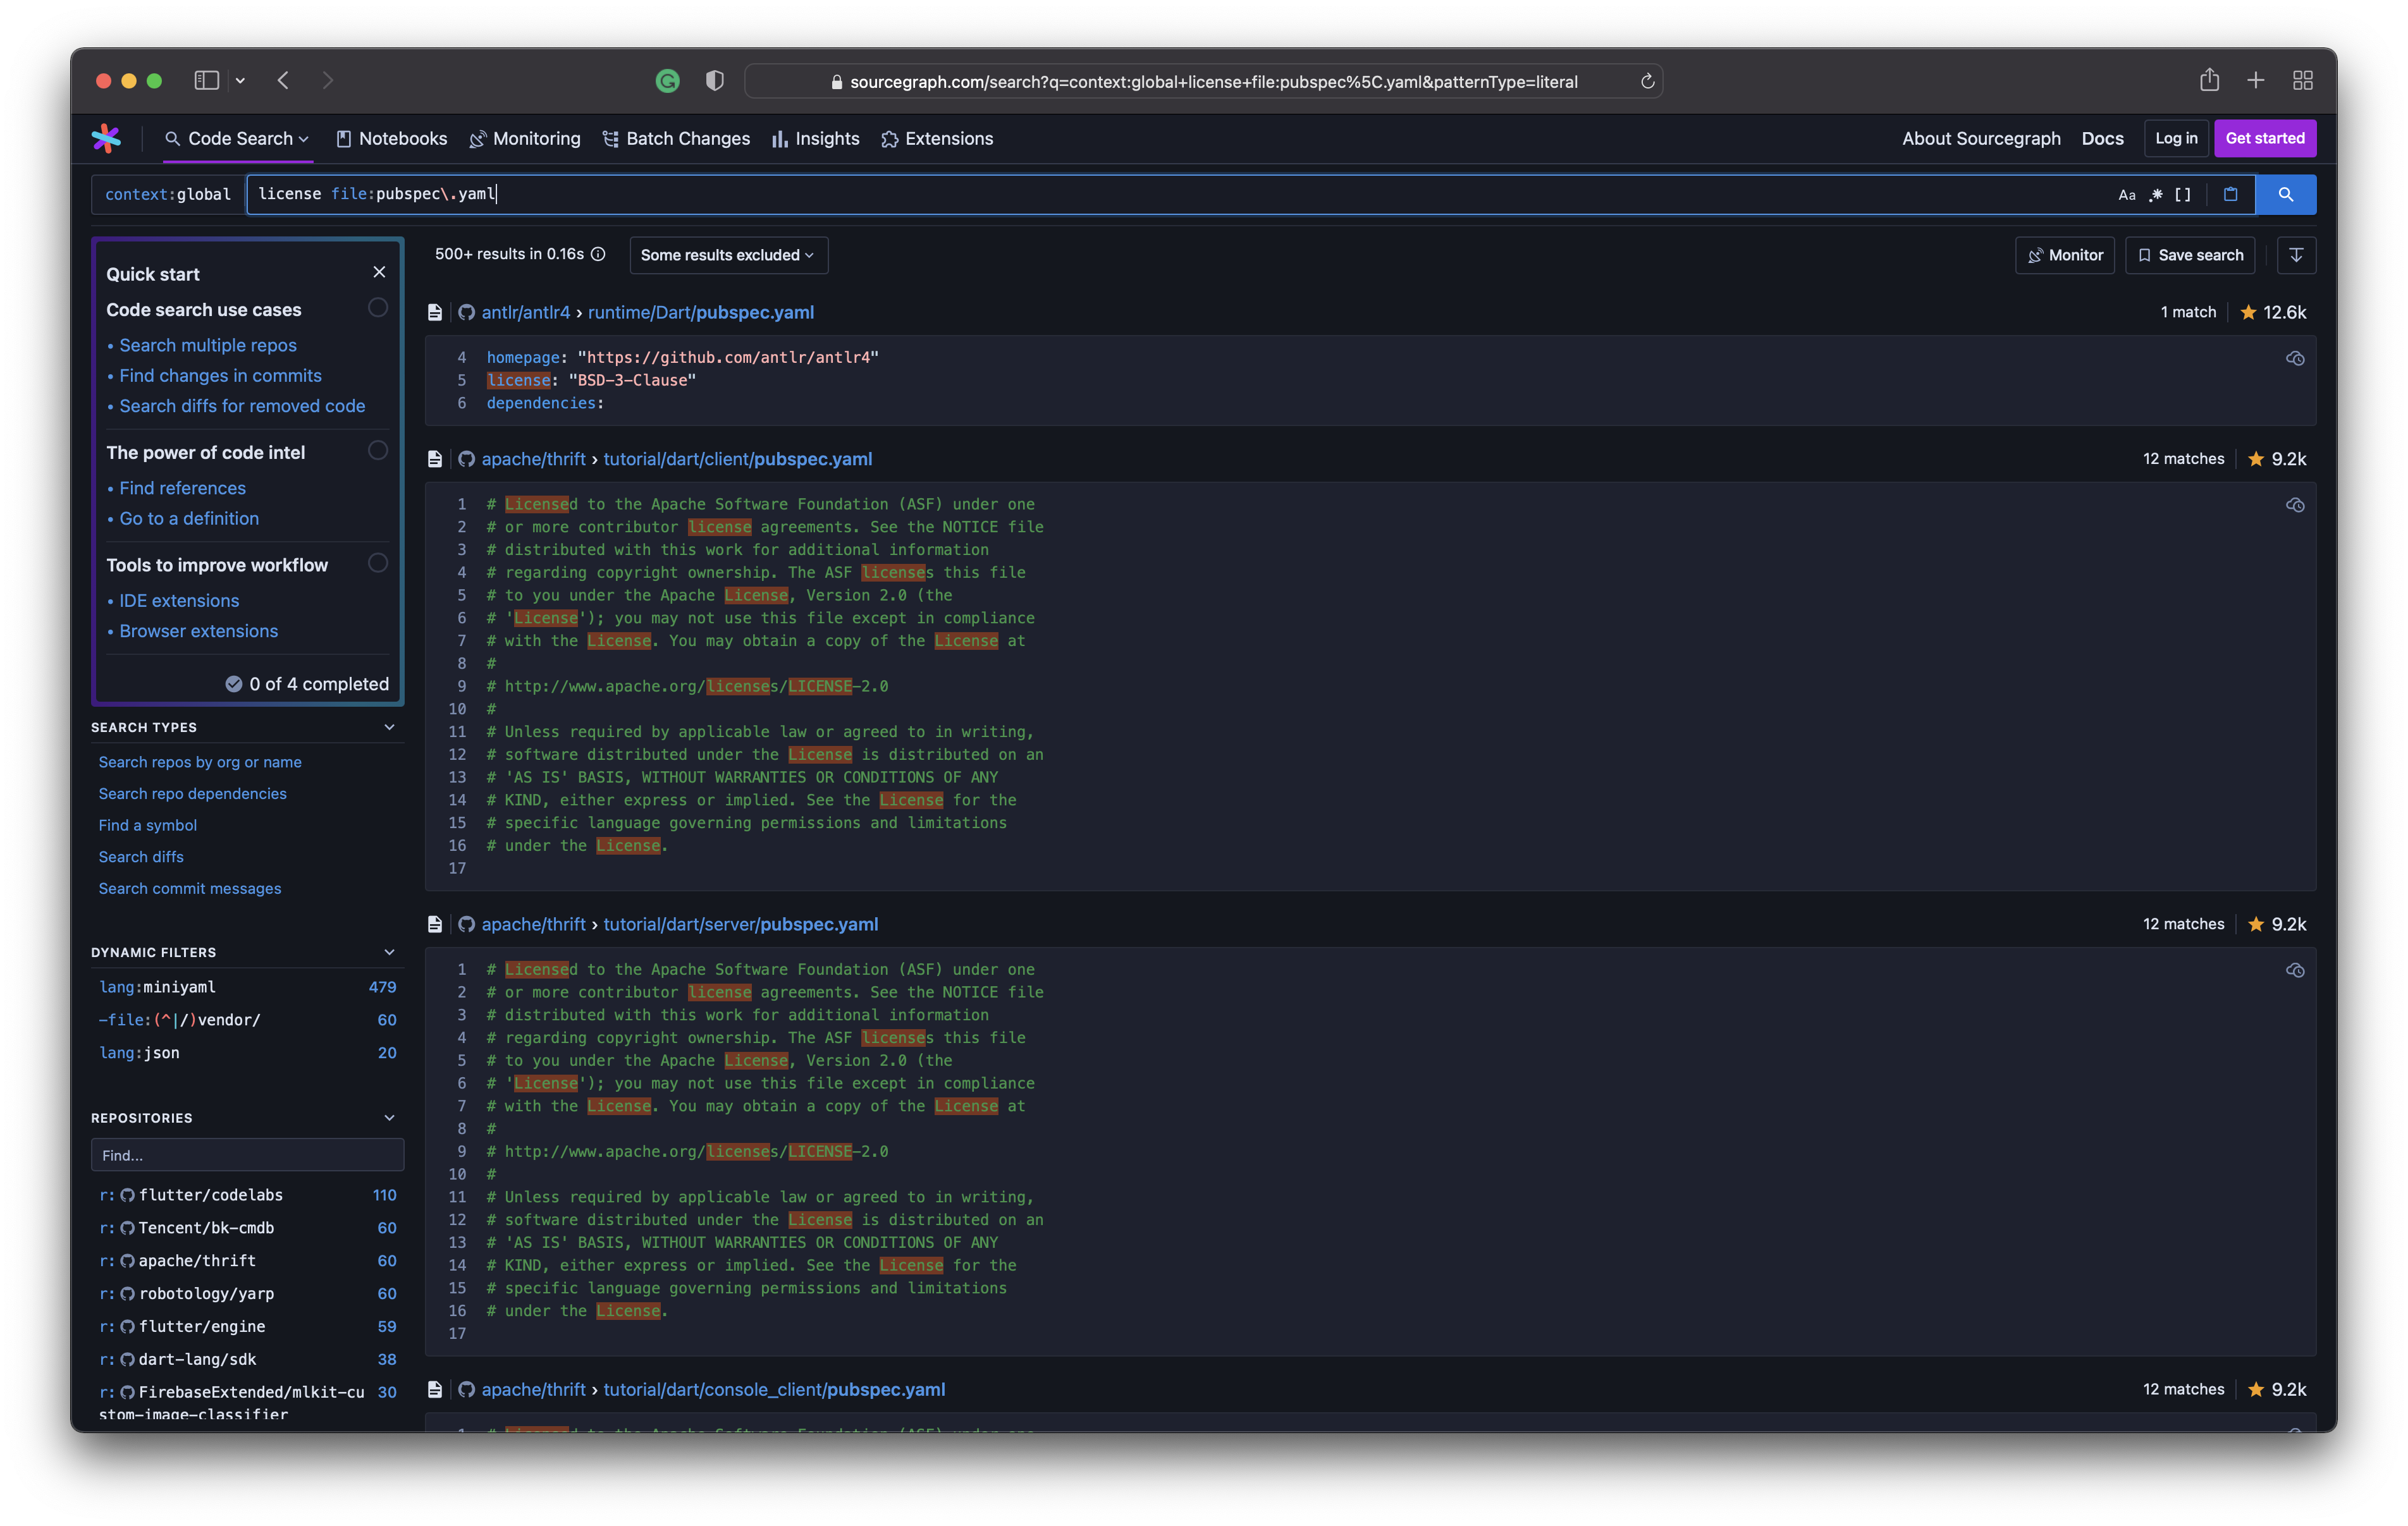2408x1526 pixels.
Task: Select lang:json dynamic filter
Action: tap(247, 1053)
